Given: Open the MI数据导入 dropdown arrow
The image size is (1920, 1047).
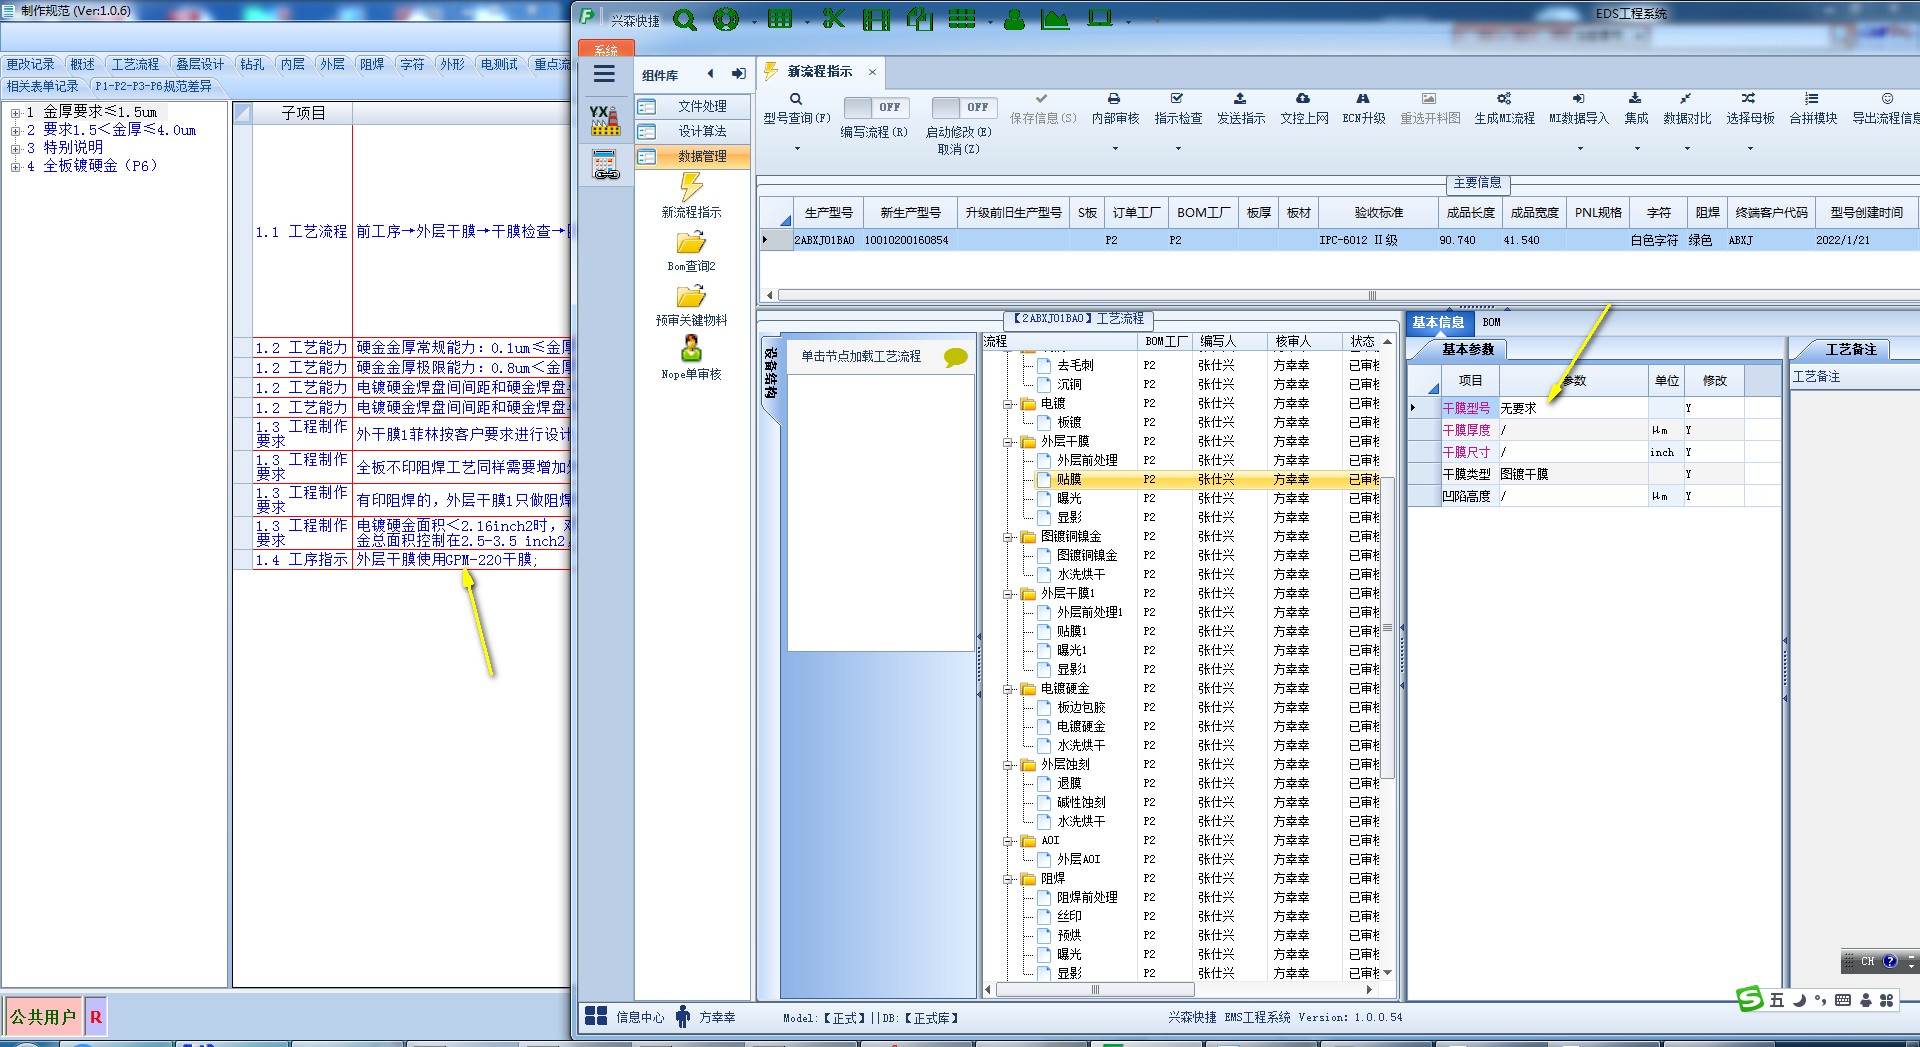Looking at the screenshot, I should click(x=1580, y=149).
